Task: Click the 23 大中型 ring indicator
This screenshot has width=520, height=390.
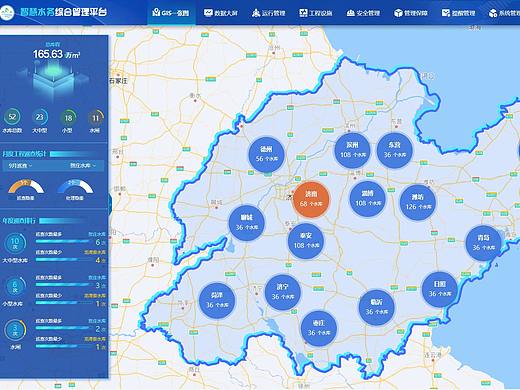Action: pyautogui.click(x=40, y=117)
